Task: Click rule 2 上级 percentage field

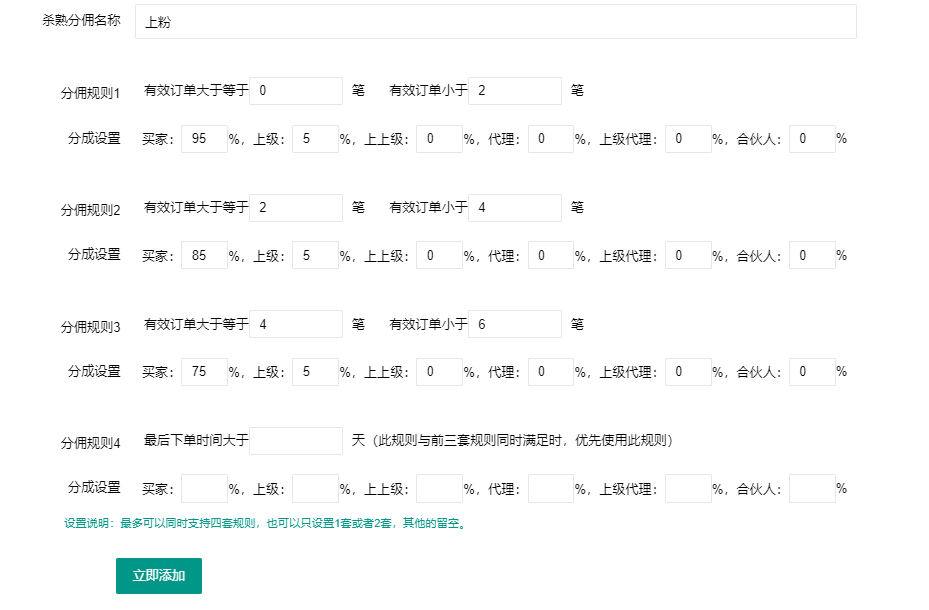Action: (x=315, y=255)
